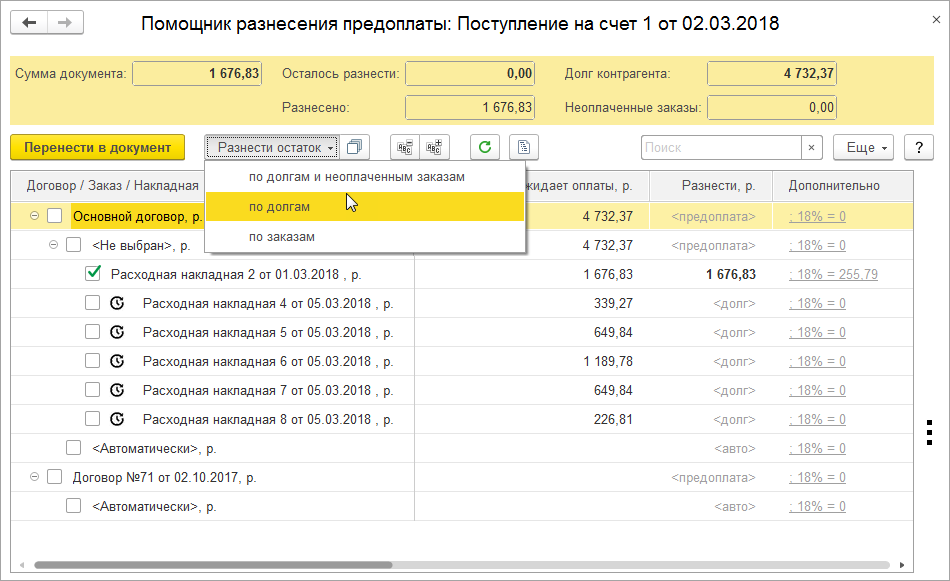Click the document report icon in toolbar

524,147
